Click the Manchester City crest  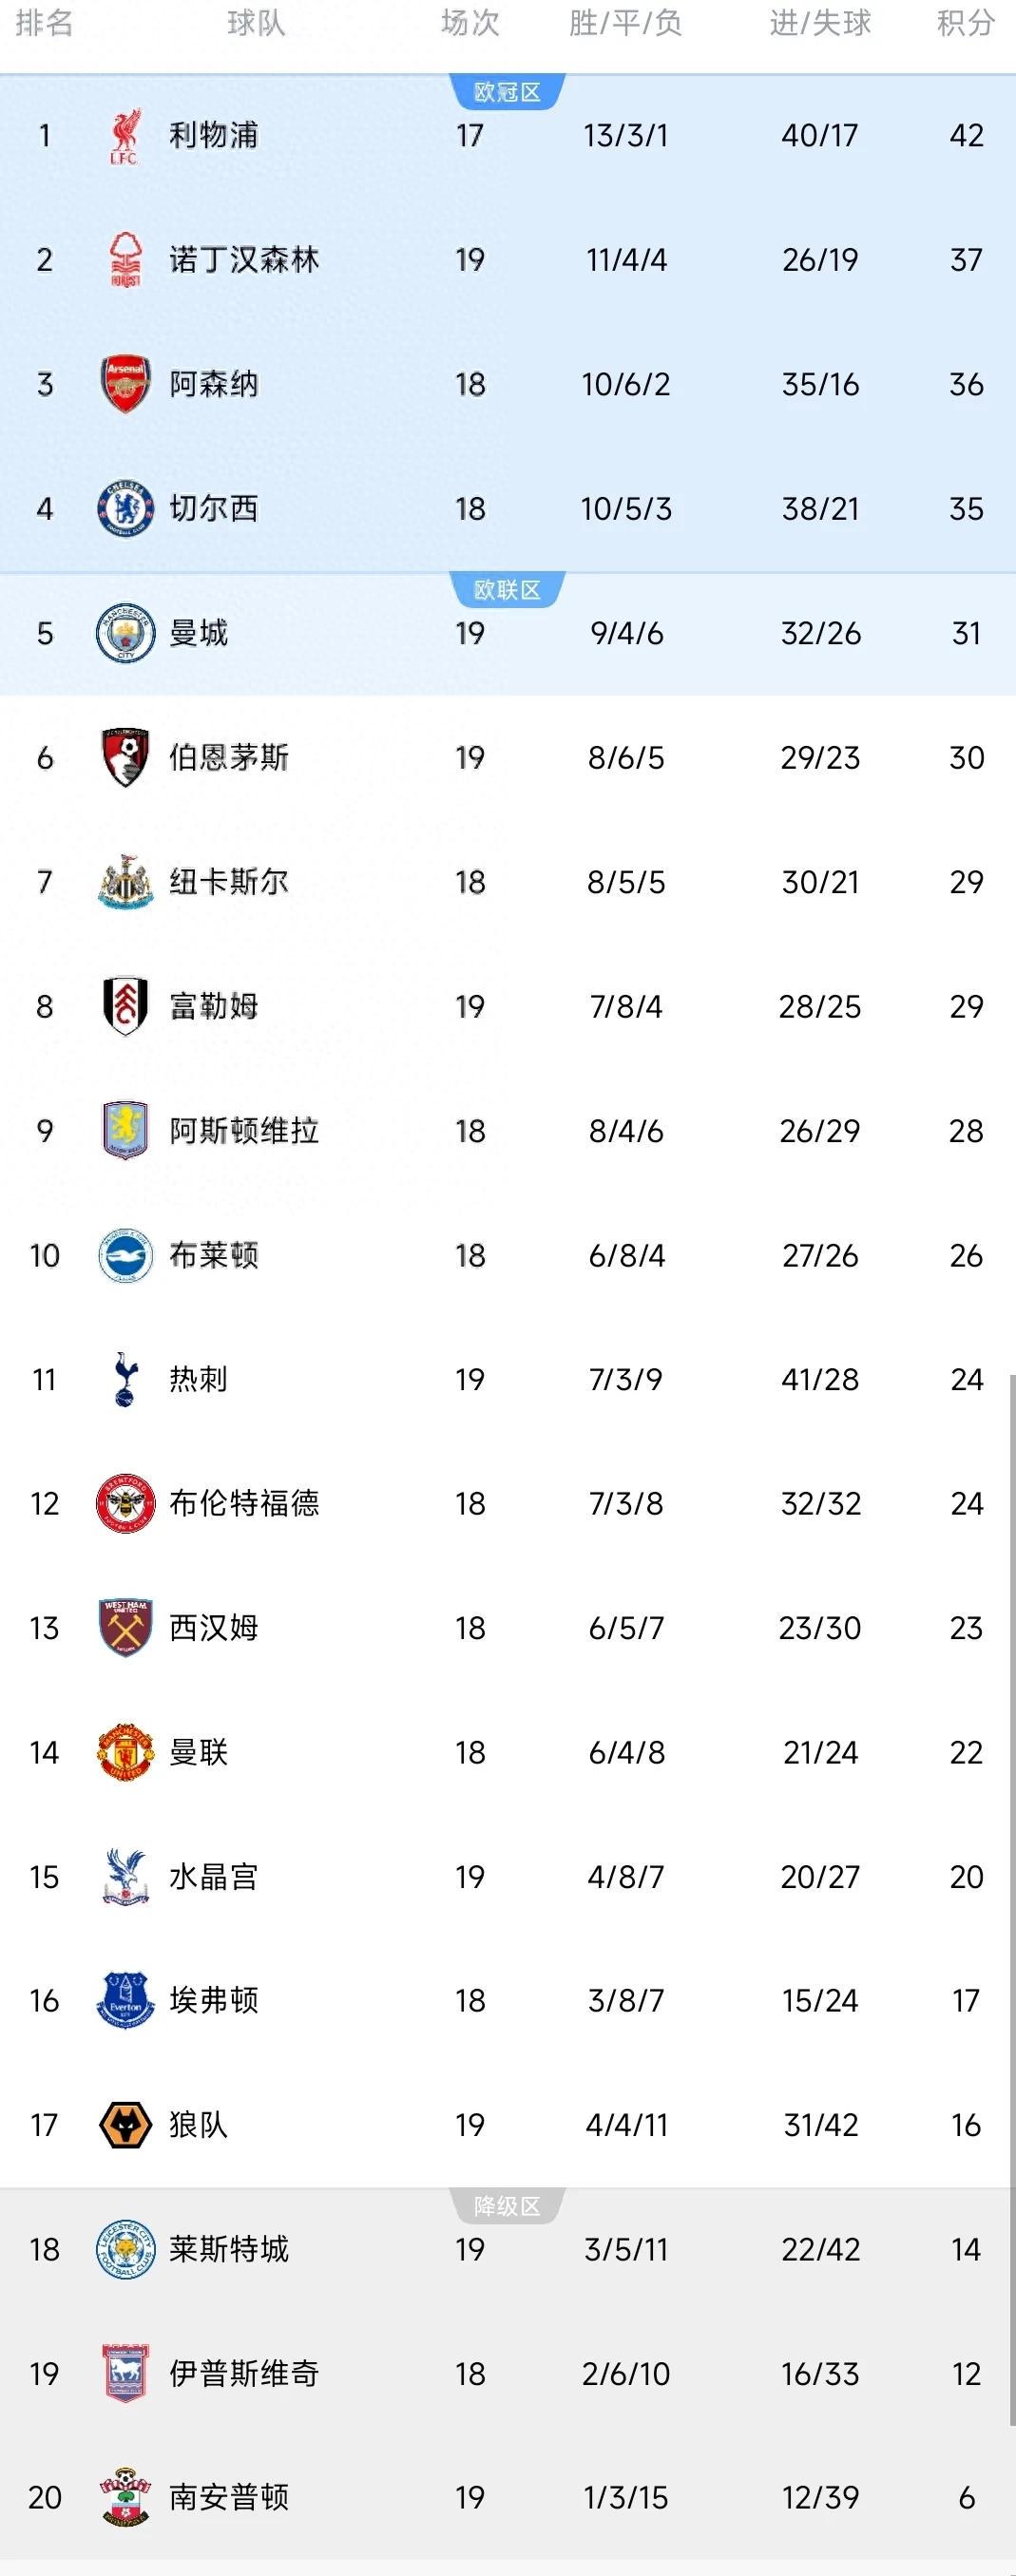[125, 633]
